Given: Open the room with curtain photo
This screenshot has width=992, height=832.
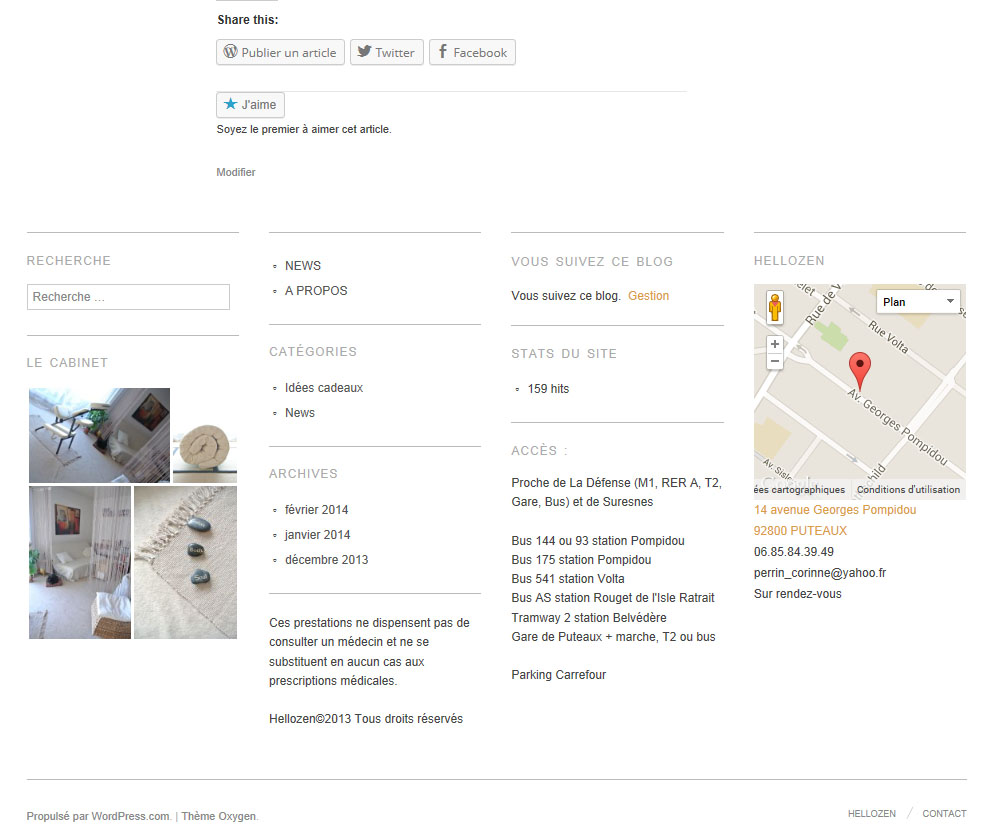Looking at the screenshot, I should point(80,562).
